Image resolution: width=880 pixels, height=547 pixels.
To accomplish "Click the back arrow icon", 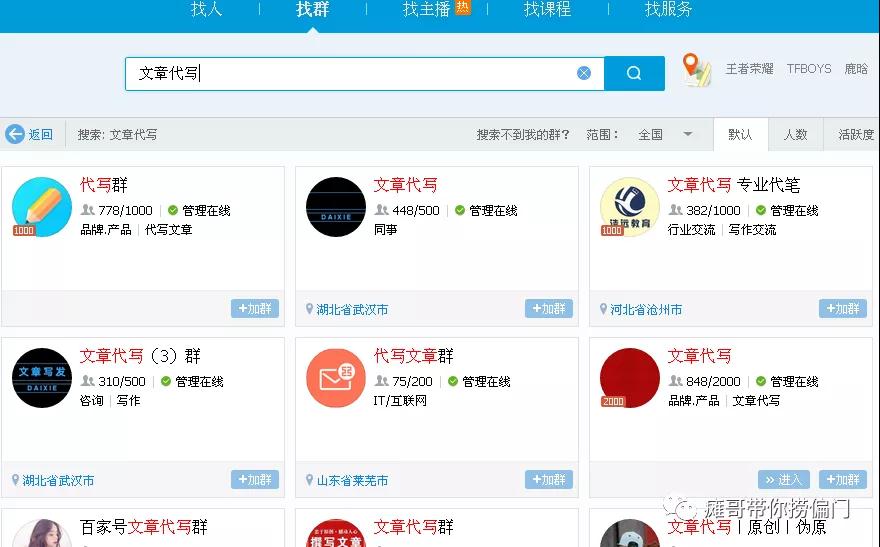I will [15, 134].
